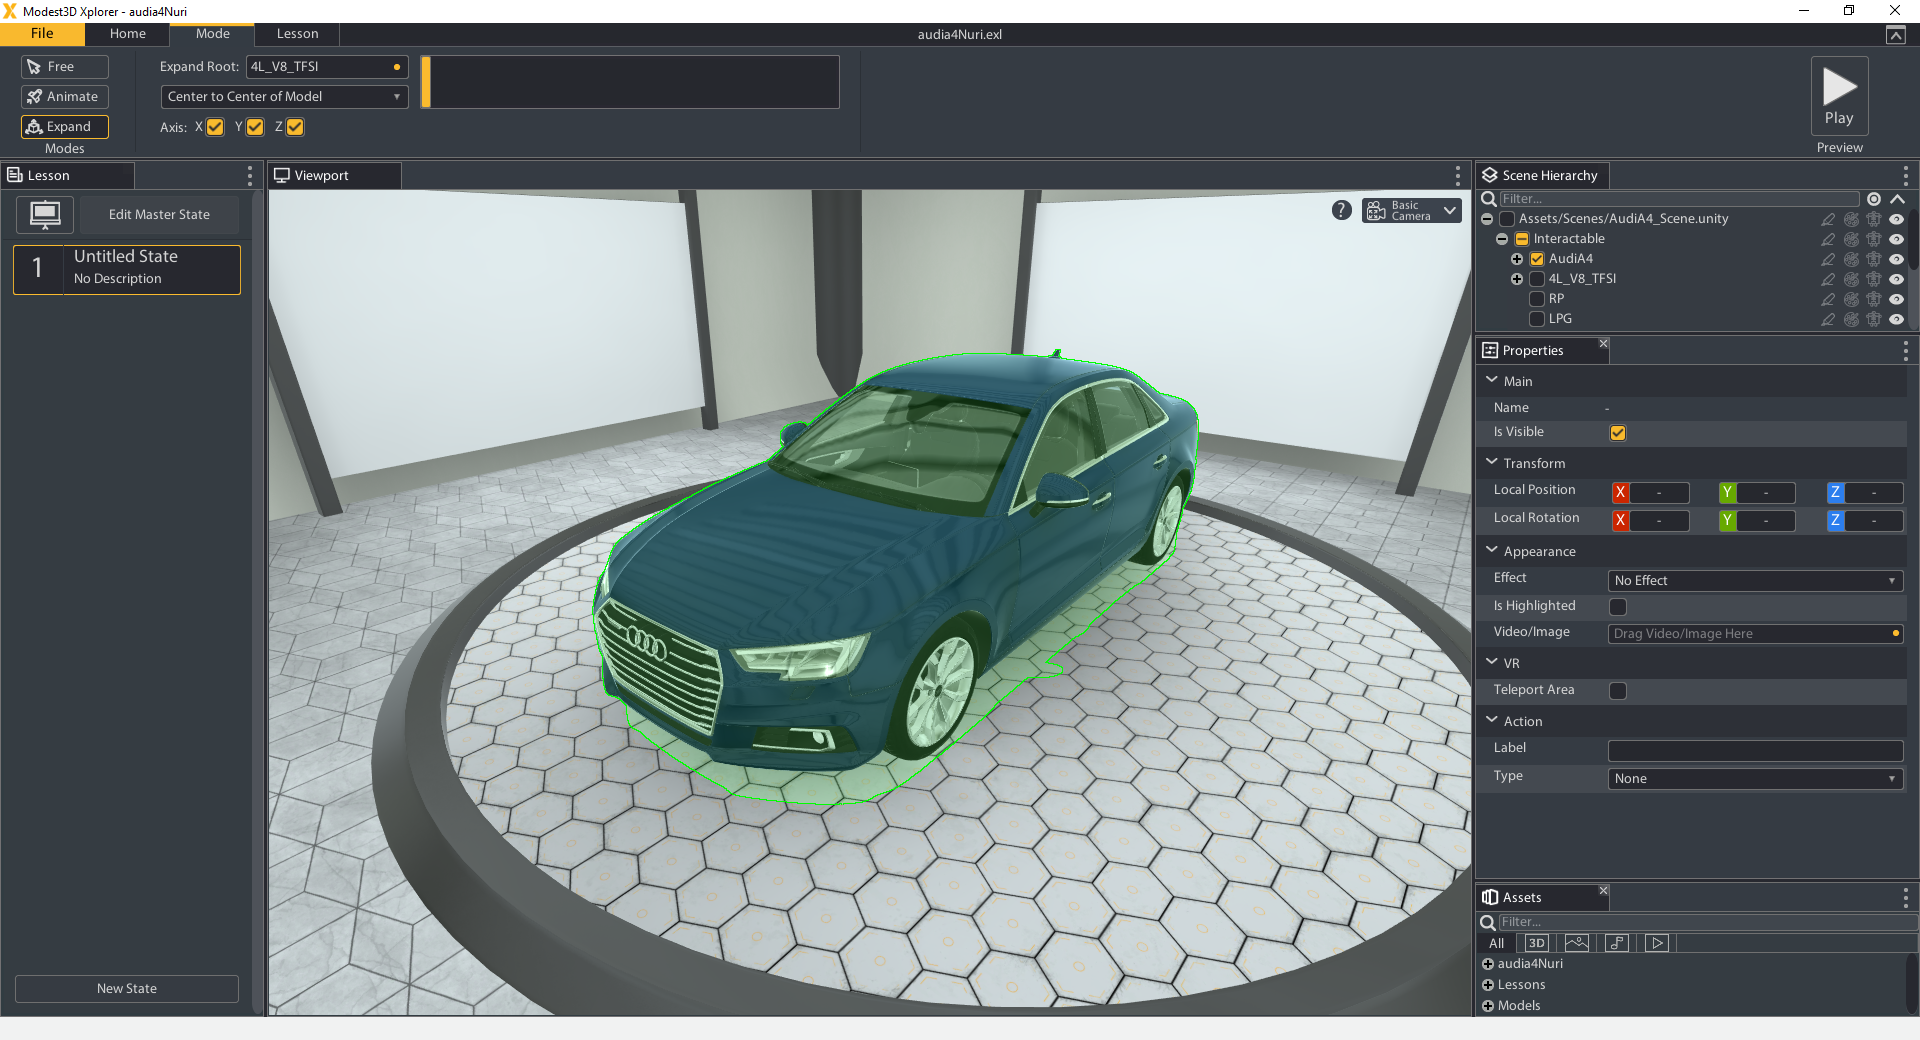
Task: Check 4L_V8_TFSI checkbox in hierarchy
Action: point(1537,279)
